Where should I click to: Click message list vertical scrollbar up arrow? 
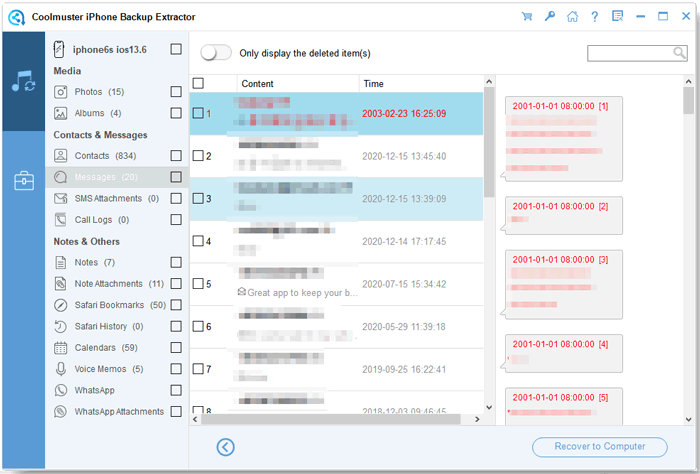[489, 82]
